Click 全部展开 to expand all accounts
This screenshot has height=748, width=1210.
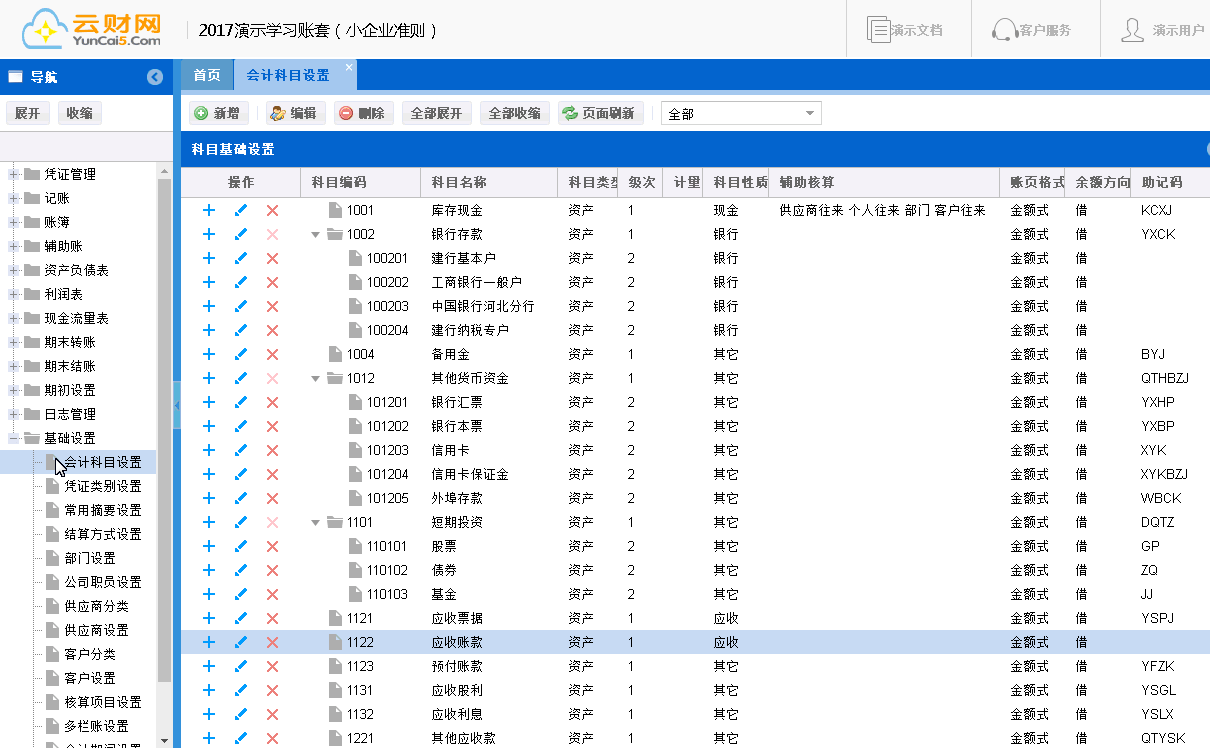(x=437, y=113)
